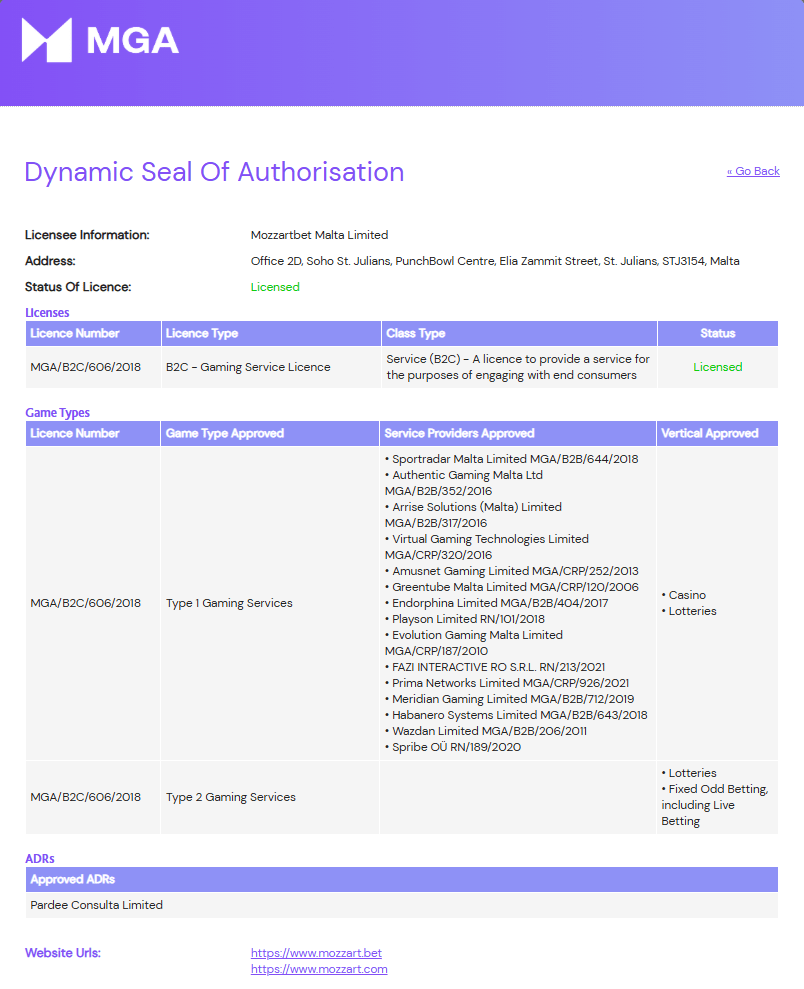Click the Licence Type column header

point(271,333)
